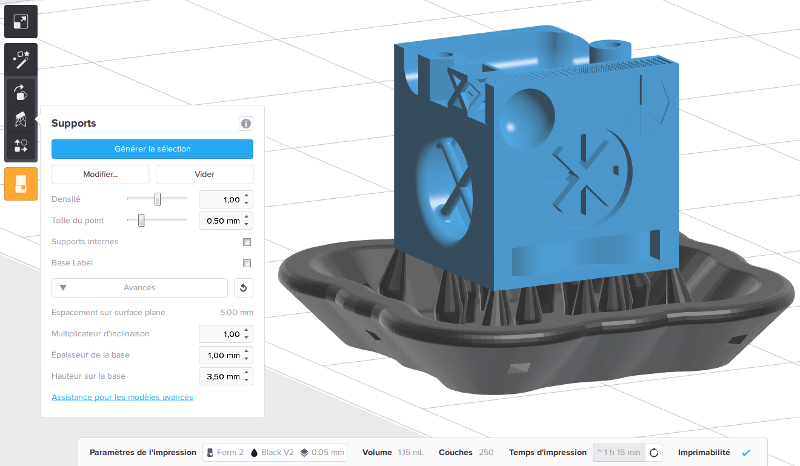Decrease Densité with the down arrow
The image size is (800, 466).
[247, 203]
